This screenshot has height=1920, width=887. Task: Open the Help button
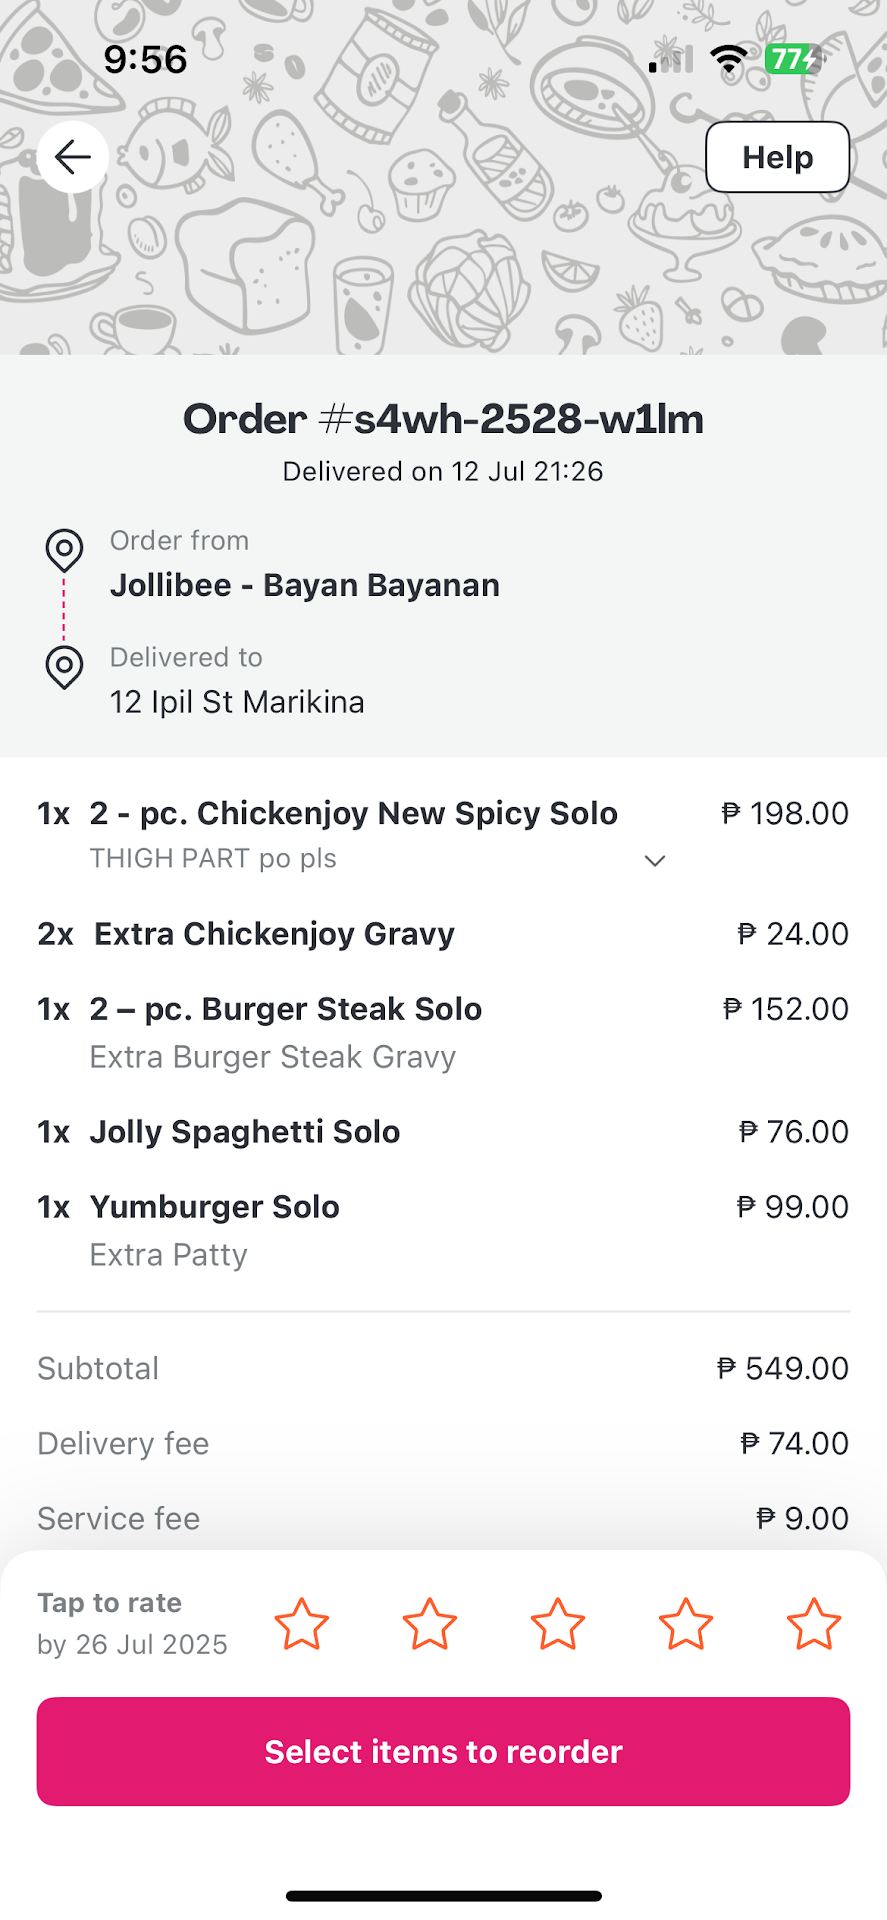pyautogui.click(x=777, y=157)
